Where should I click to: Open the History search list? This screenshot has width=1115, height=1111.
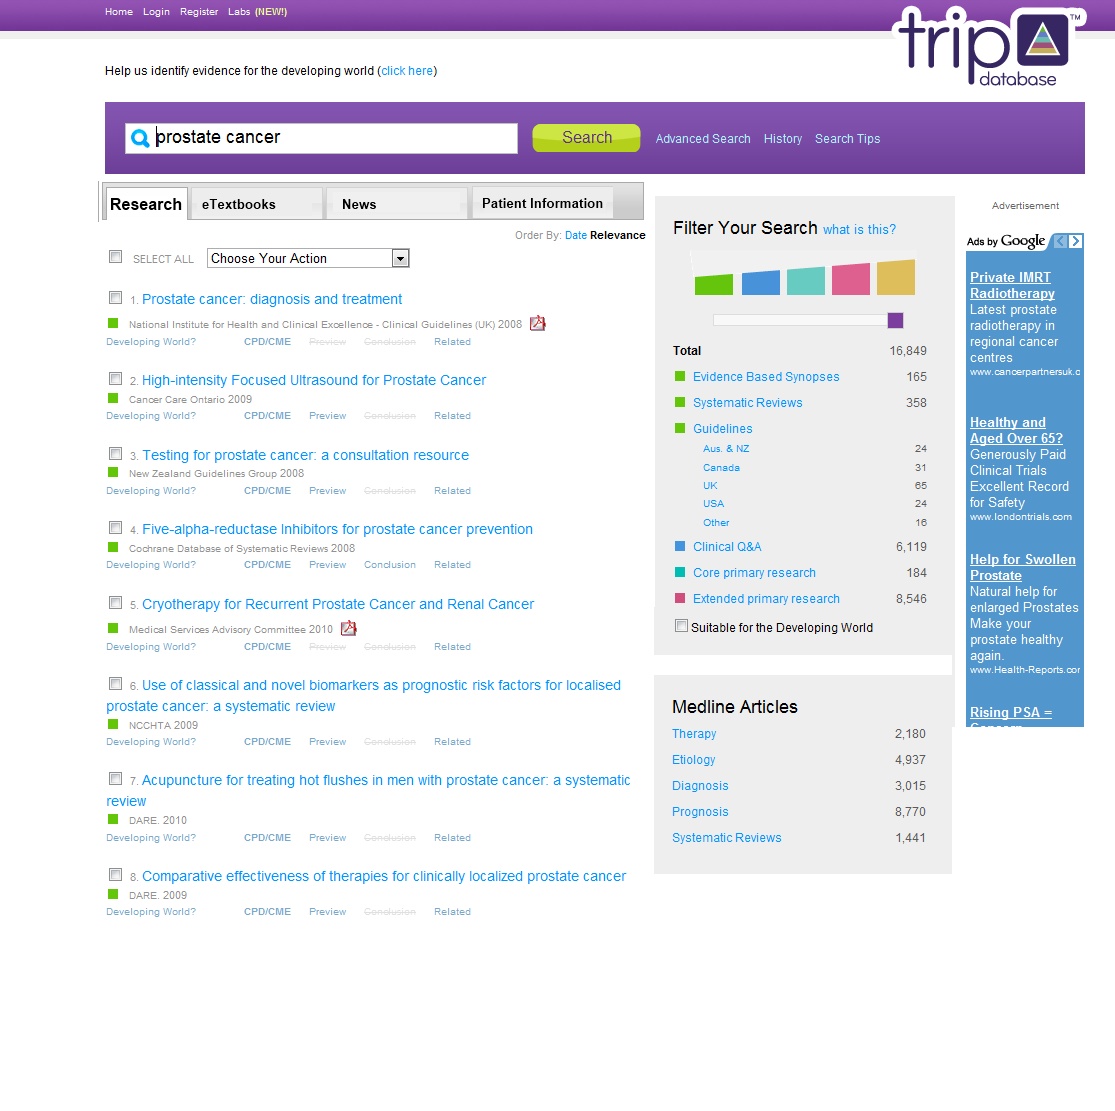click(782, 139)
